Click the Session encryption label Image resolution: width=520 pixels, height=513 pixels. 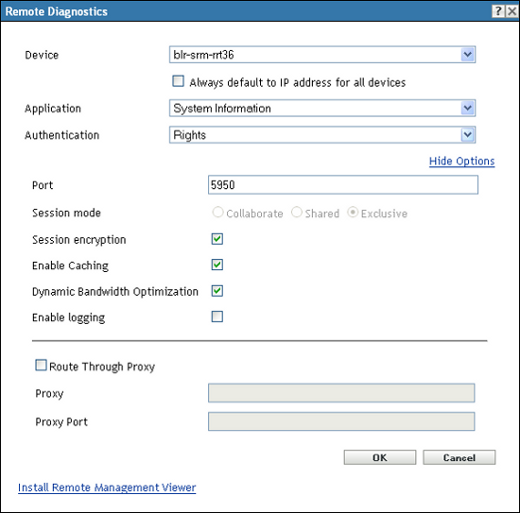pos(79,240)
